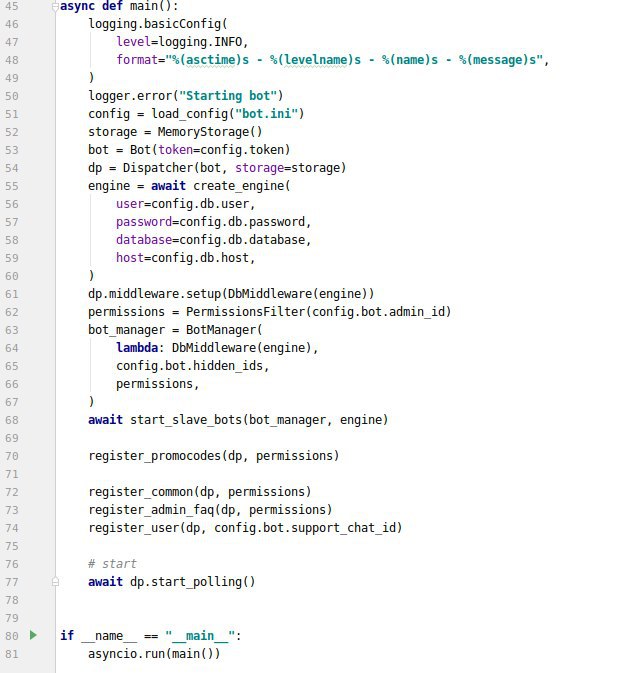The width and height of the screenshot is (641, 673).
Task: Click the "bot.ini" string in load_config
Action: (x=266, y=114)
